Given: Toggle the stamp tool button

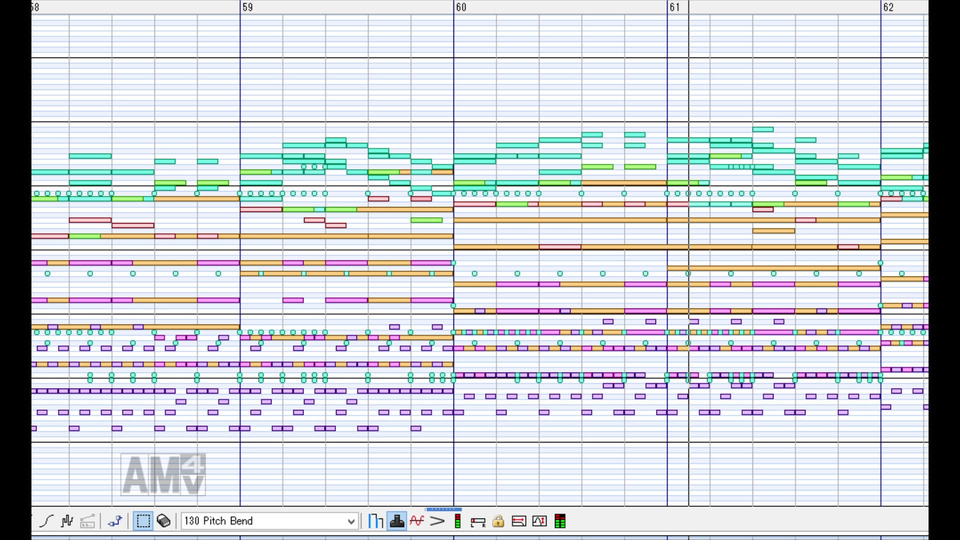Looking at the screenshot, I should 397,521.
